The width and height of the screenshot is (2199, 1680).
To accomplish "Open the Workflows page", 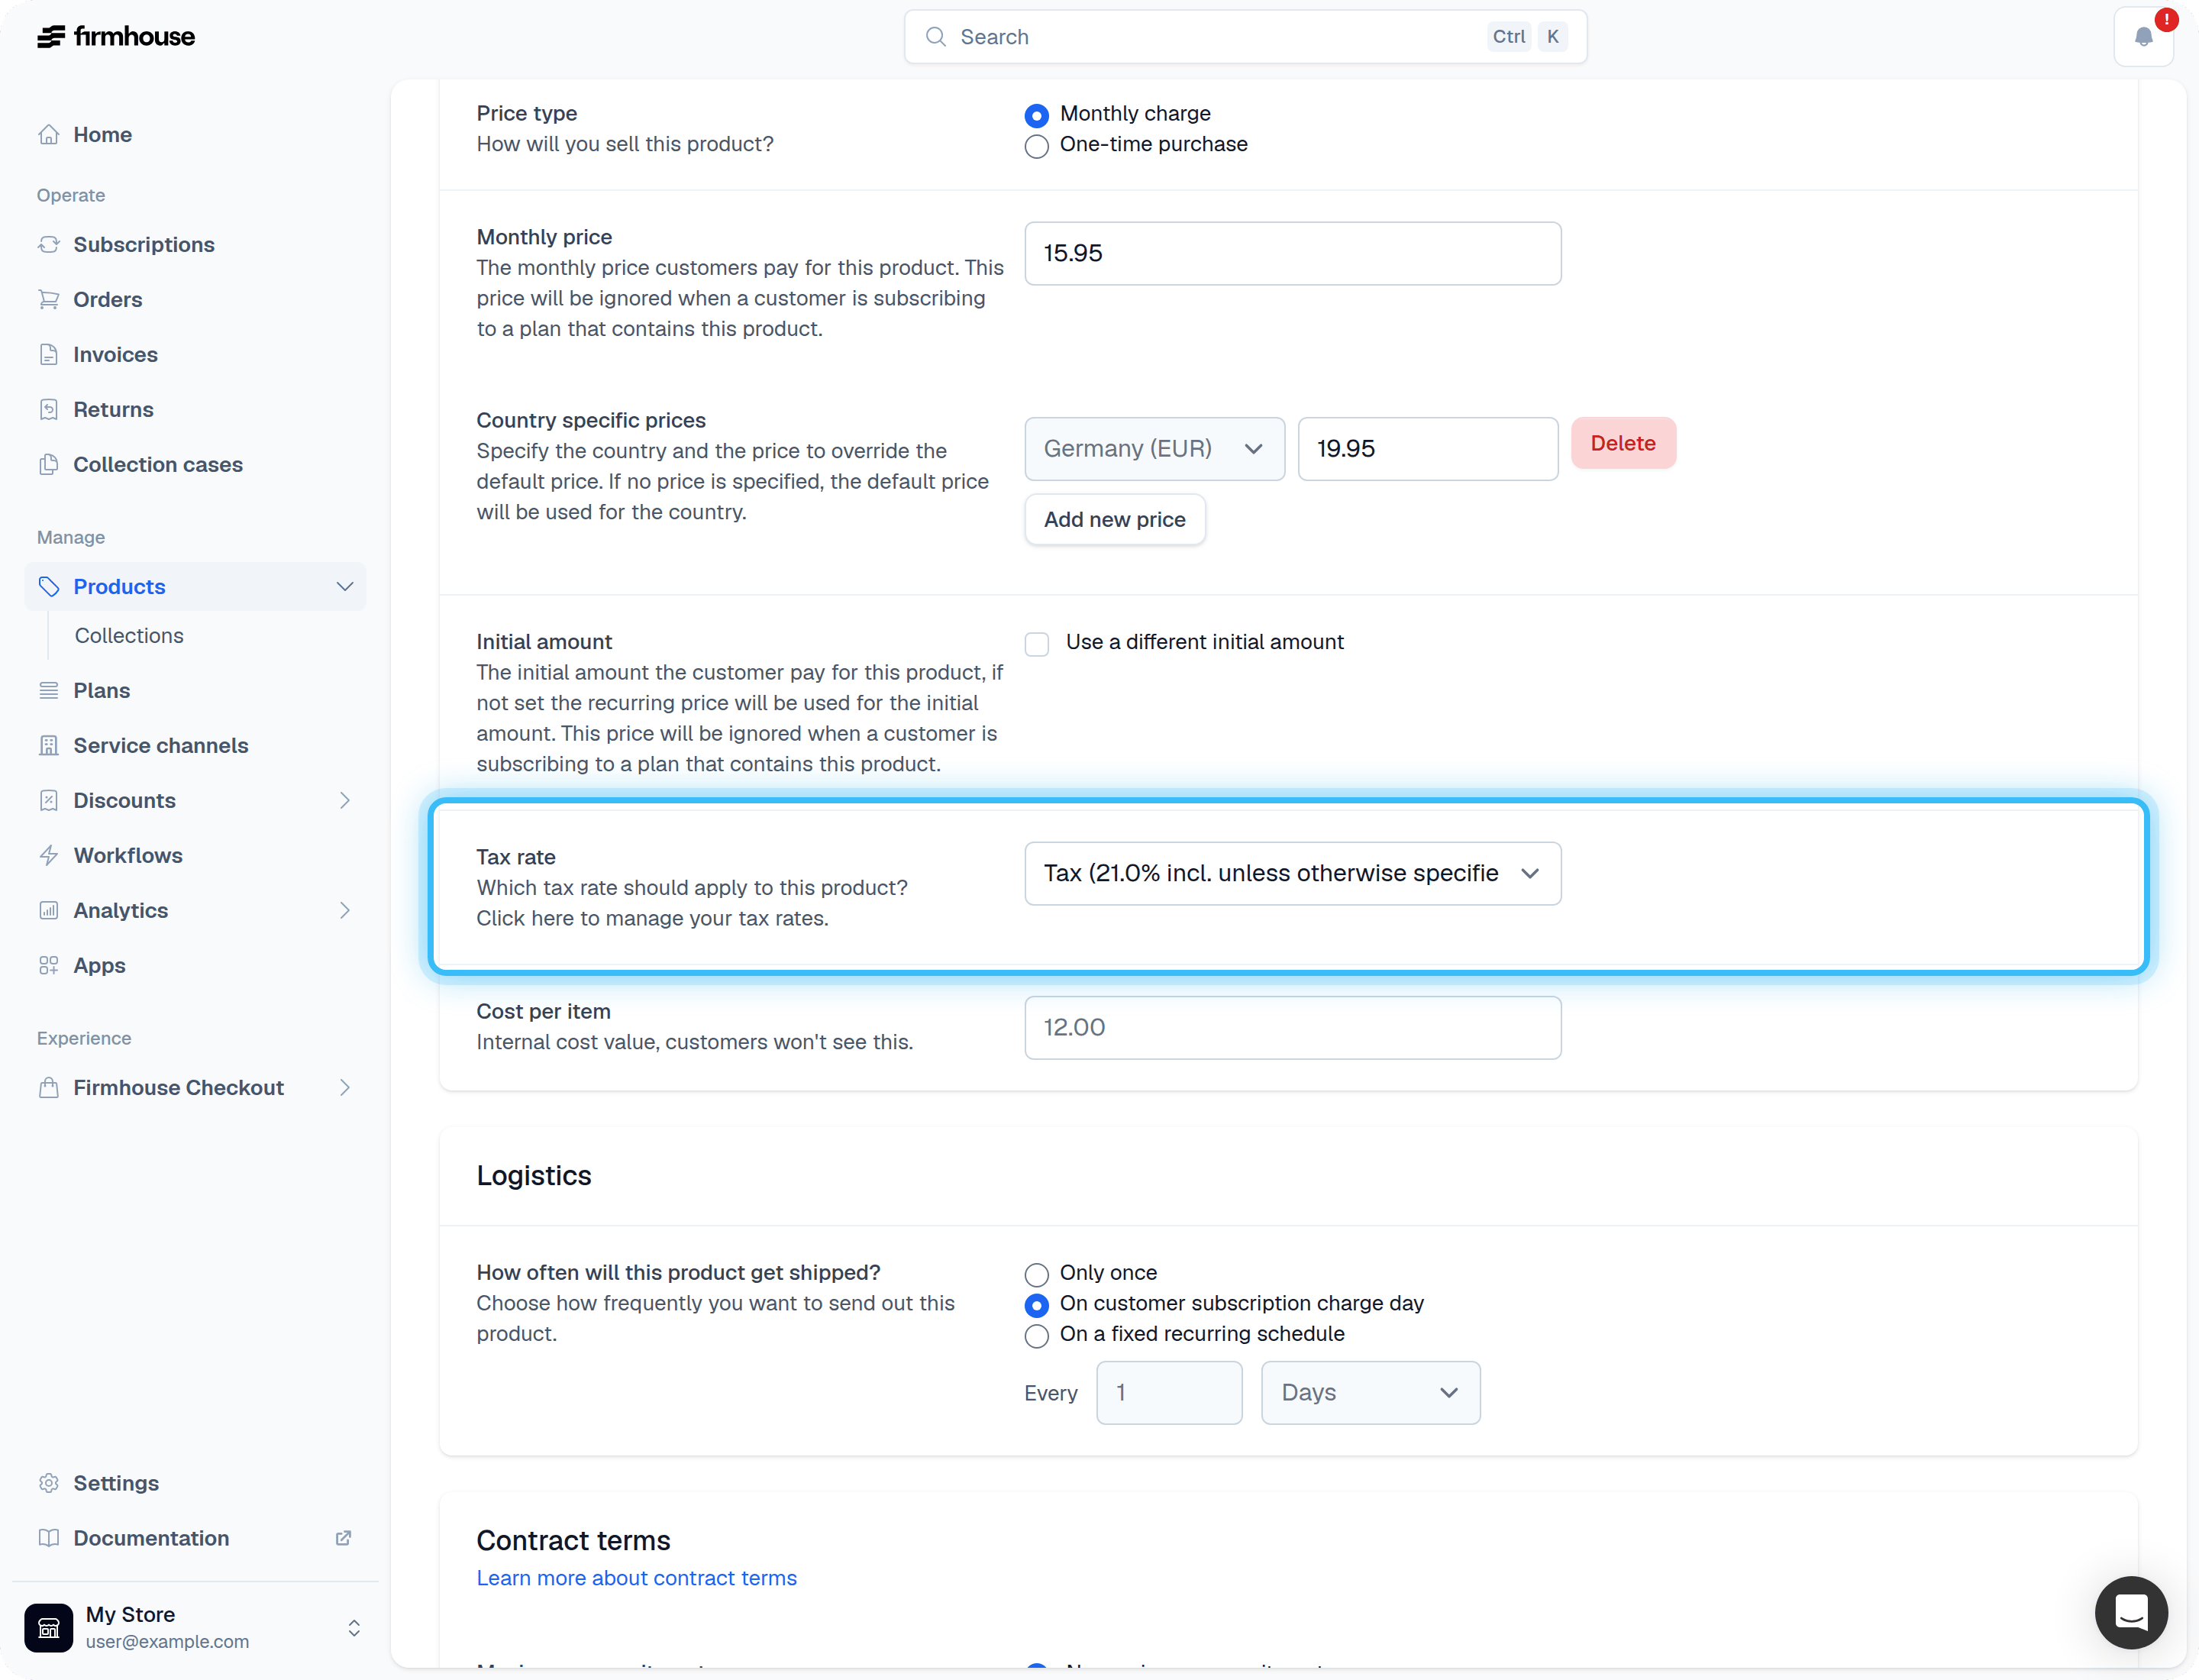I will [x=195, y=855].
